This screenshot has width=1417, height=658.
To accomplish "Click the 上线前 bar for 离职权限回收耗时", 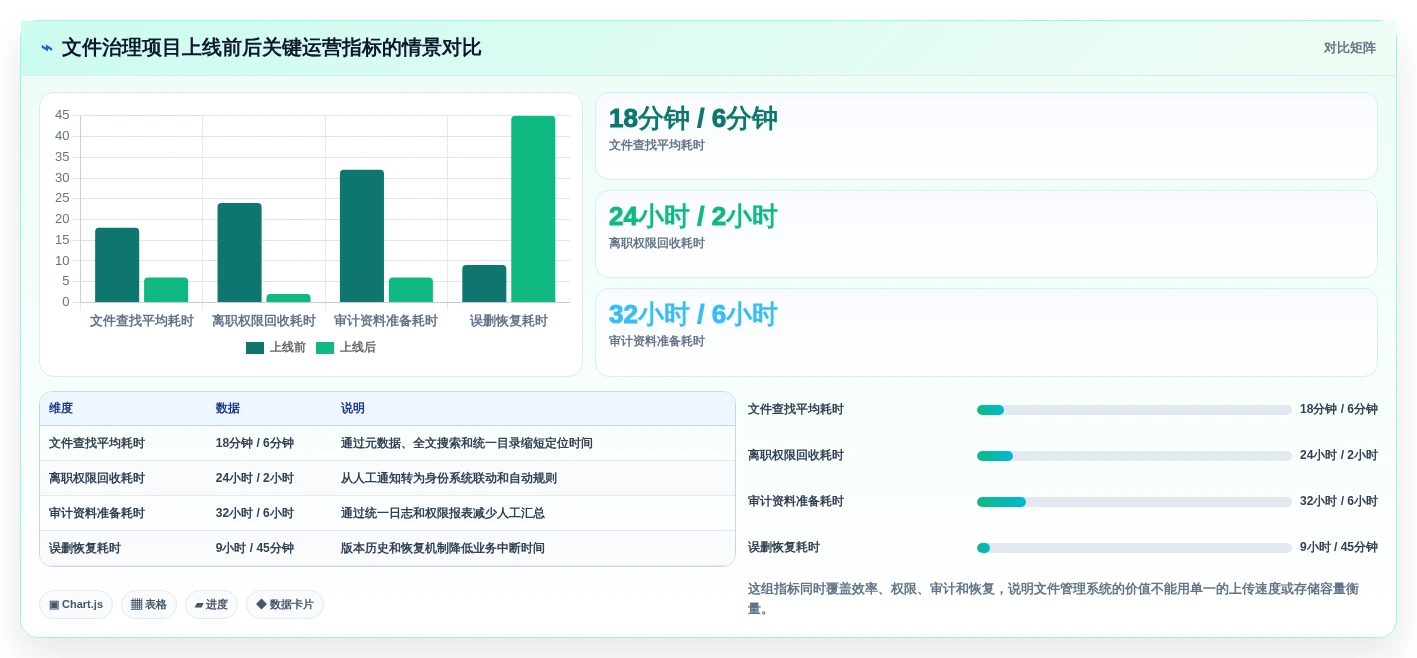I will pos(239,253).
